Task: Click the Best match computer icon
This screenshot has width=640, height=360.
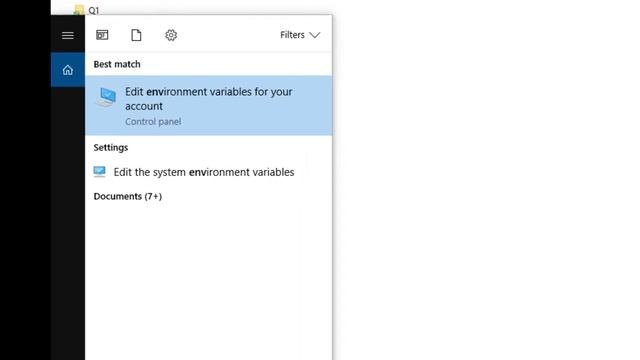Action: tap(106, 97)
